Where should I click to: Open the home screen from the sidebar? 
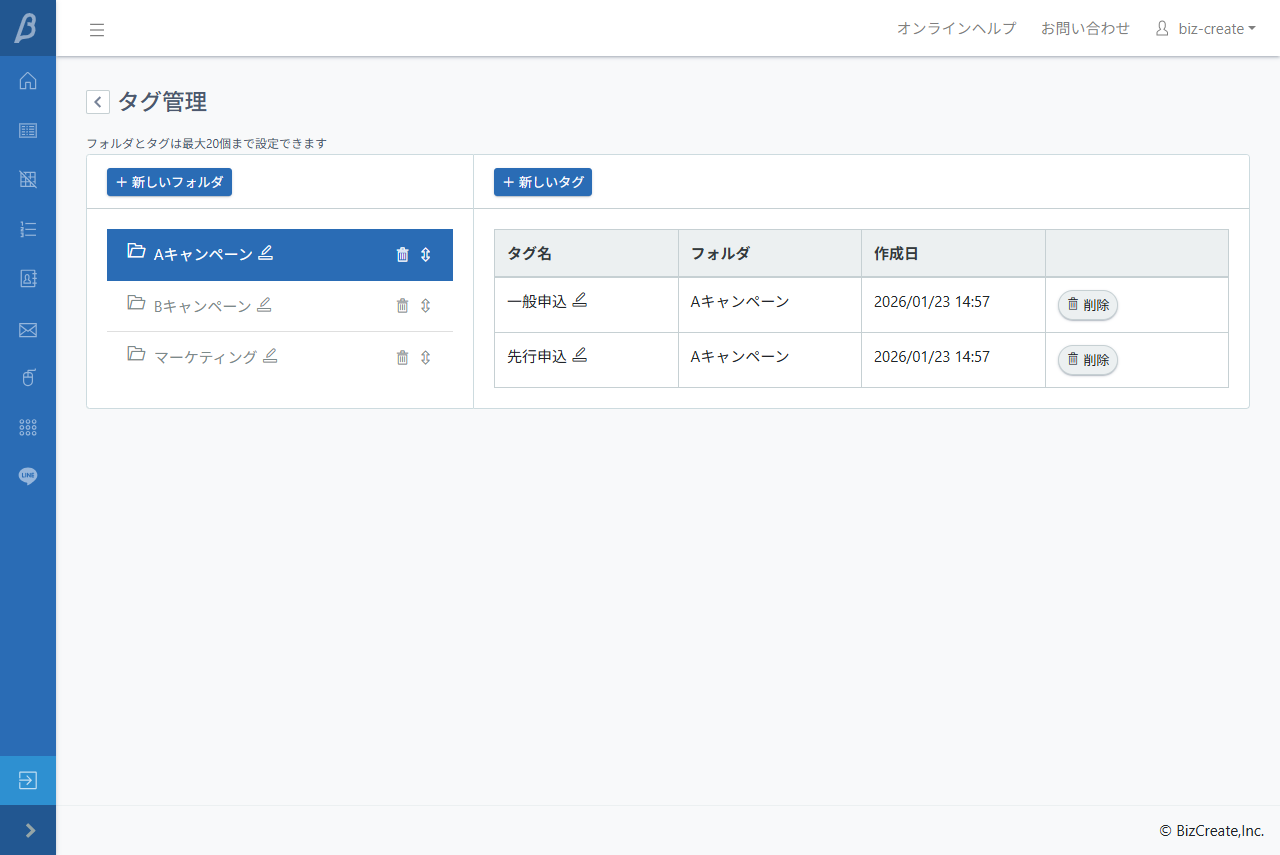(x=27, y=80)
